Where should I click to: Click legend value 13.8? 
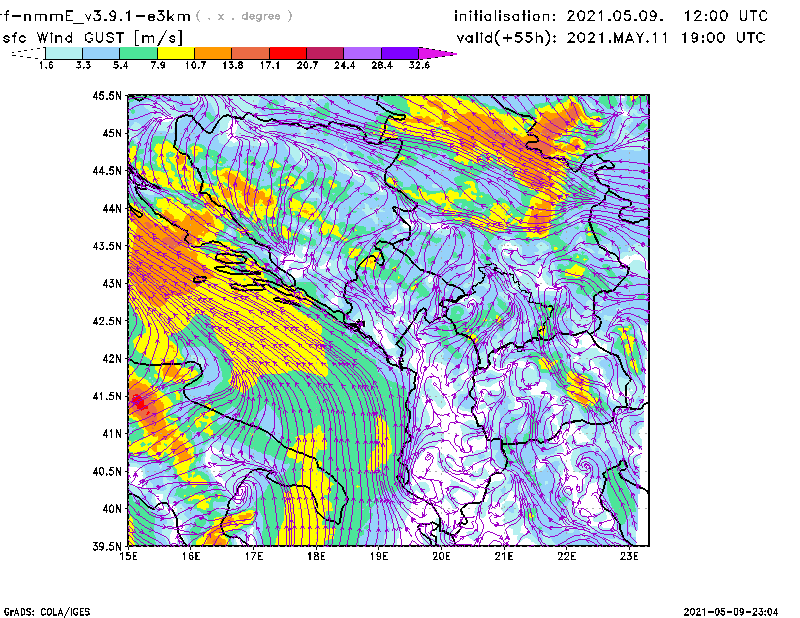pos(233,65)
